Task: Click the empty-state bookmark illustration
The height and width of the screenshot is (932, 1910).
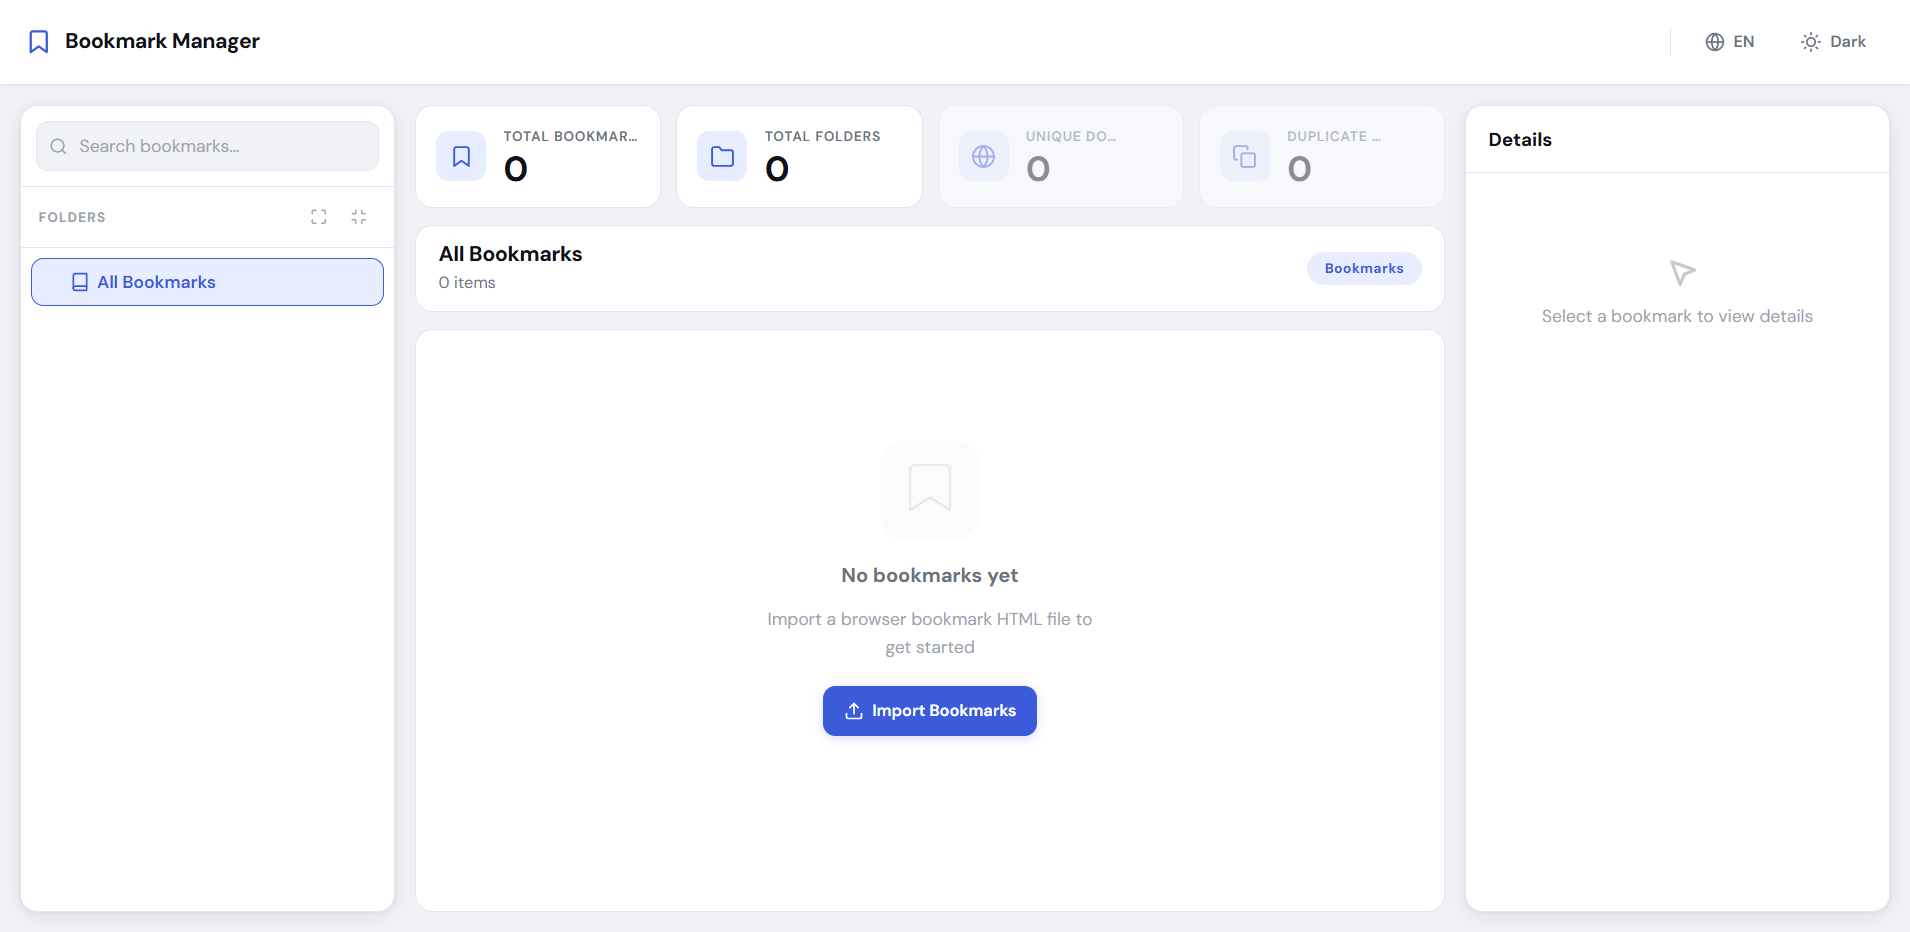Action: 930,490
